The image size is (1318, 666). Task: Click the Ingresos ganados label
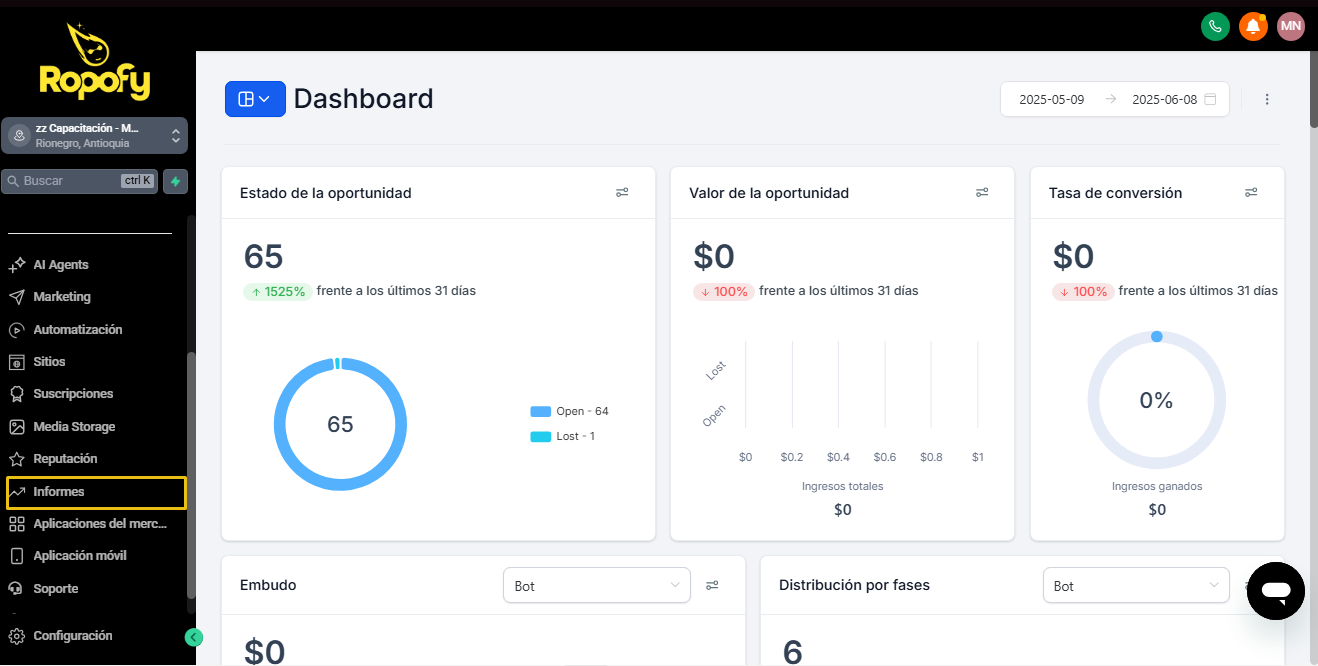1157,487
